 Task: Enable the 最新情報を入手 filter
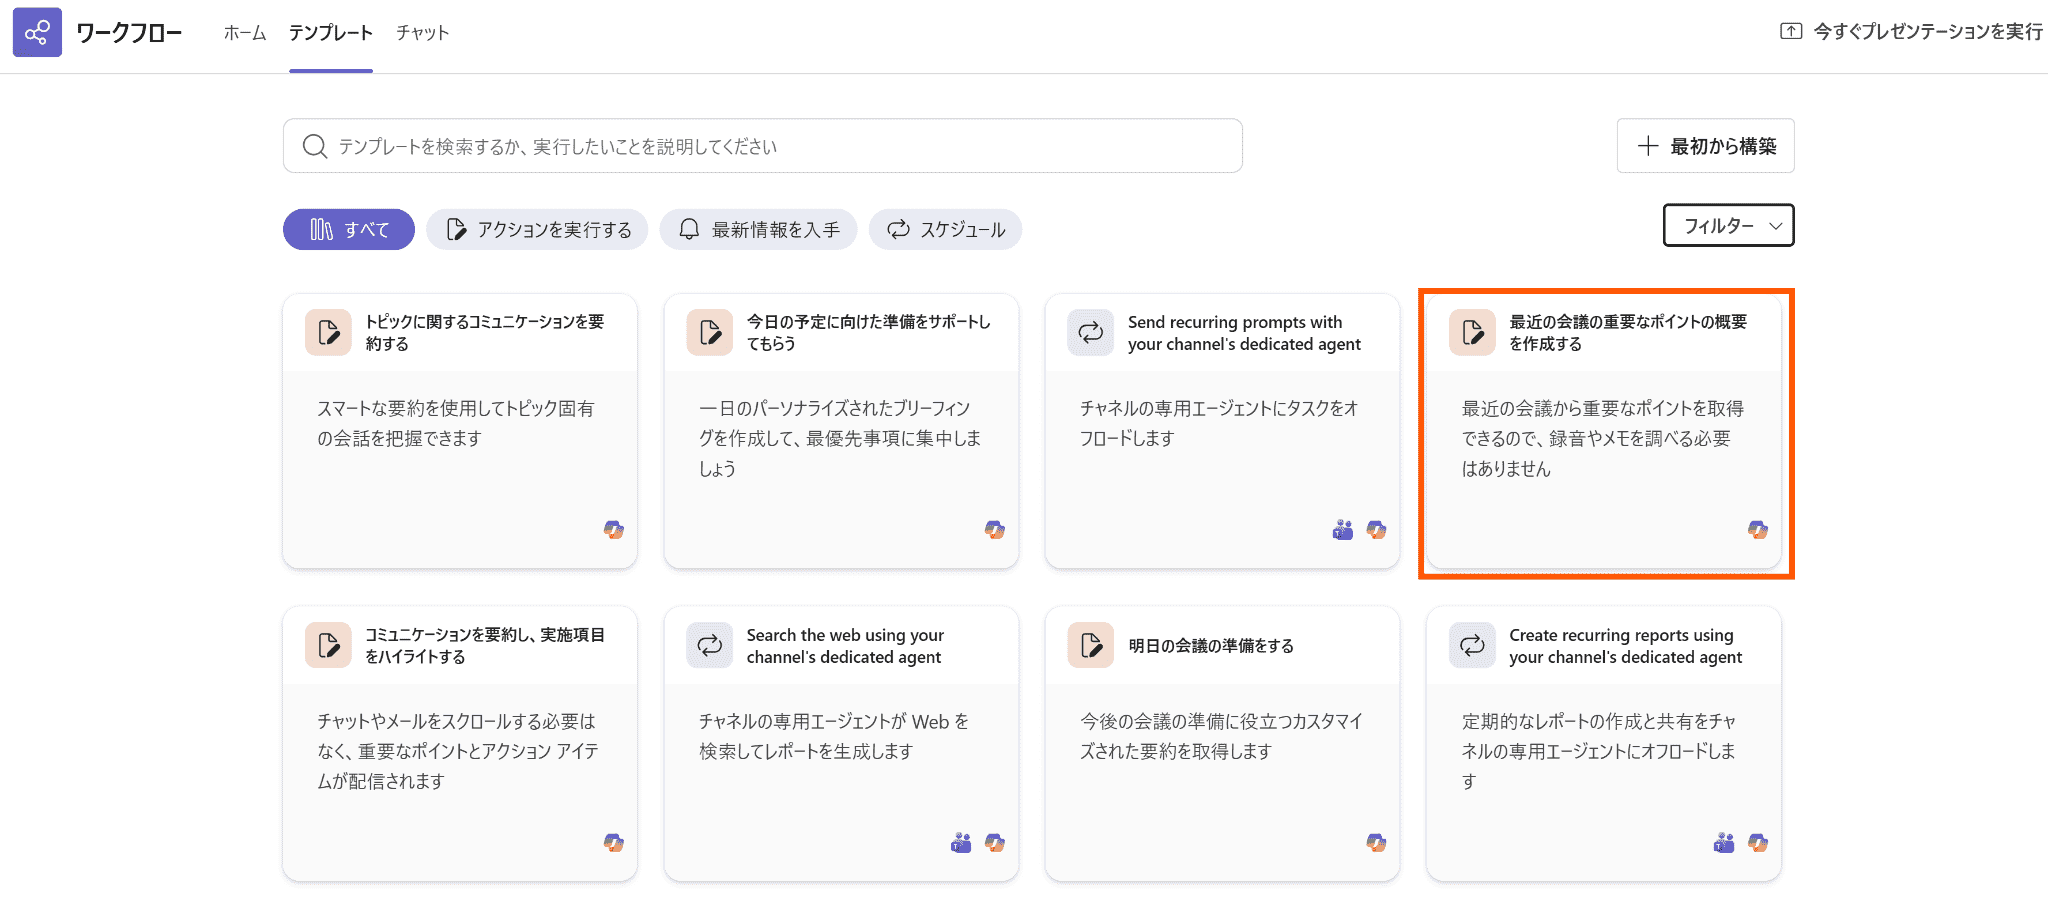tap(758, 229)
